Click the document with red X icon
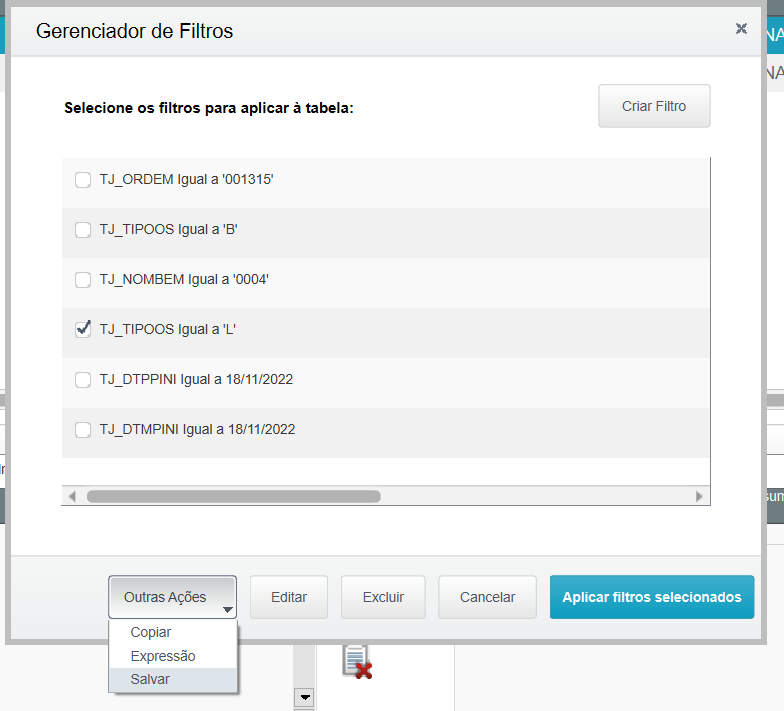The height and width of the screenshot is (711, 784). [x=358, y=662]
